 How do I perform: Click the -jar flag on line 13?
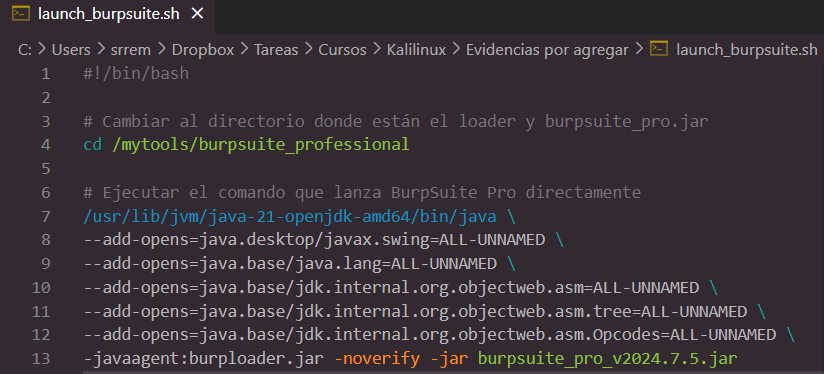[449, 359]
